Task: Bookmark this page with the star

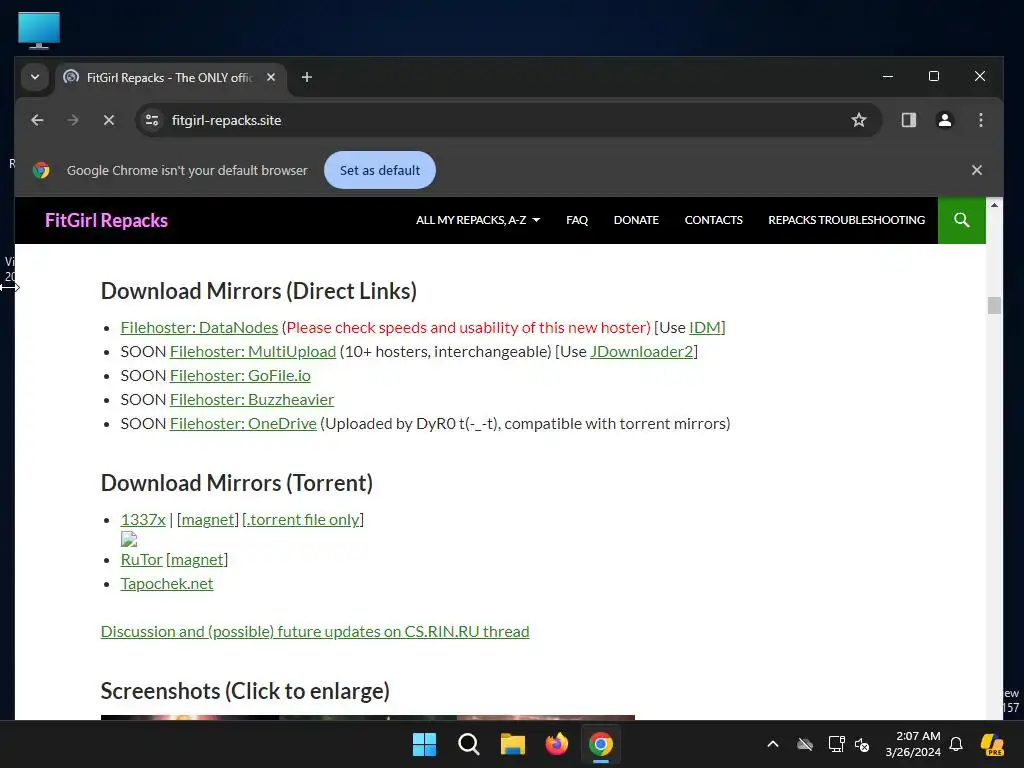Action: tap(859, 120)
